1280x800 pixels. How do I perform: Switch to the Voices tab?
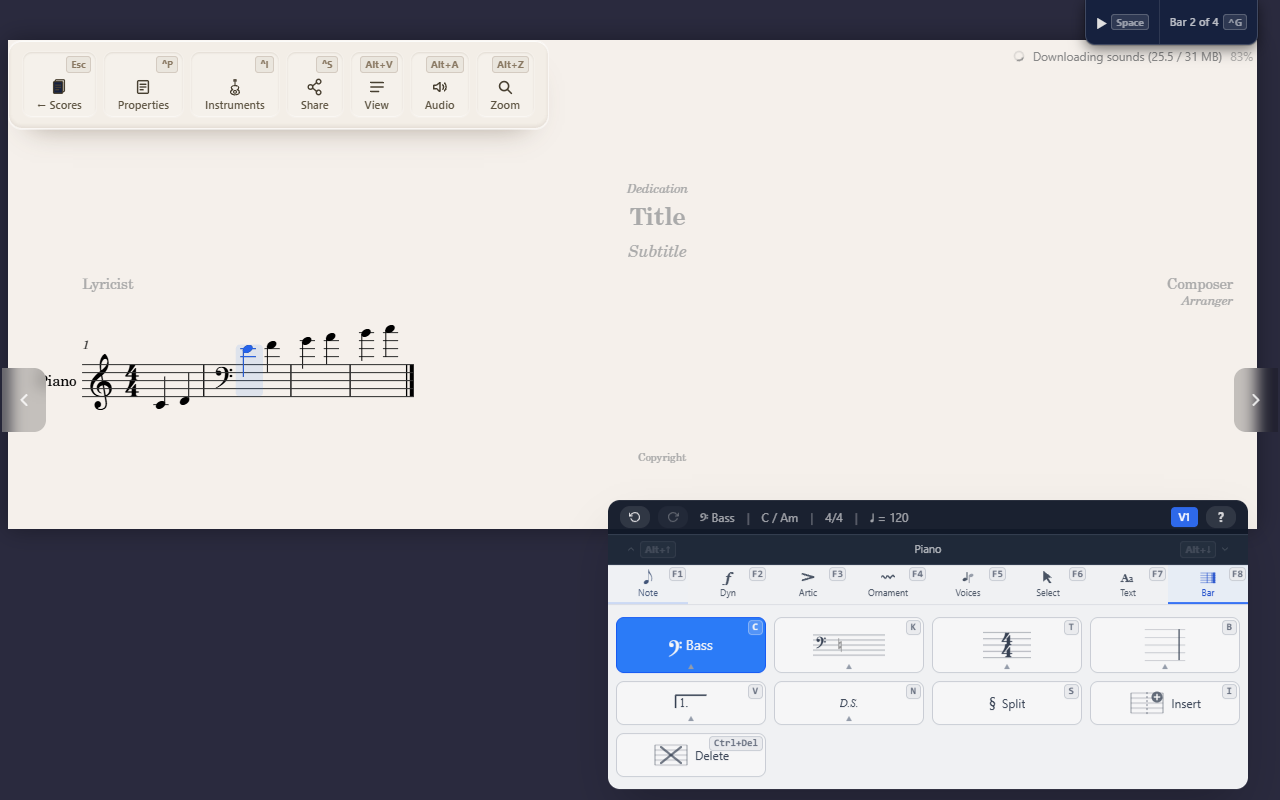tap(968, 584)
